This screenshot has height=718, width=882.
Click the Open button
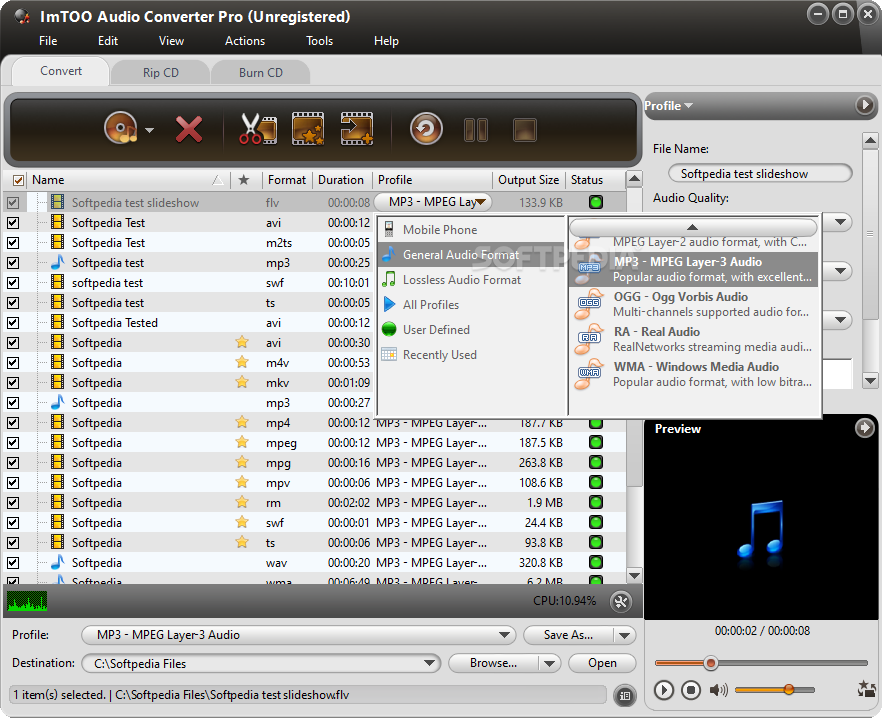602,663
